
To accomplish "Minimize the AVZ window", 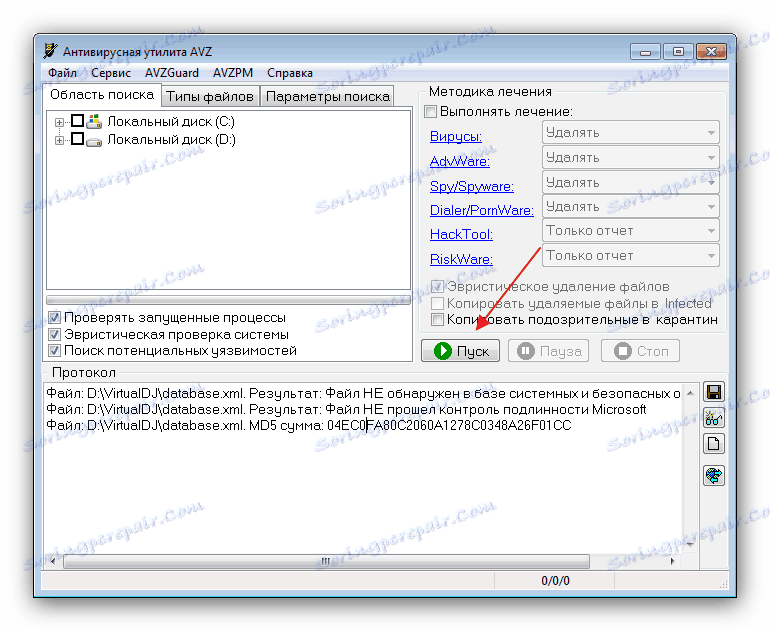I will click(x=645, y=52).
